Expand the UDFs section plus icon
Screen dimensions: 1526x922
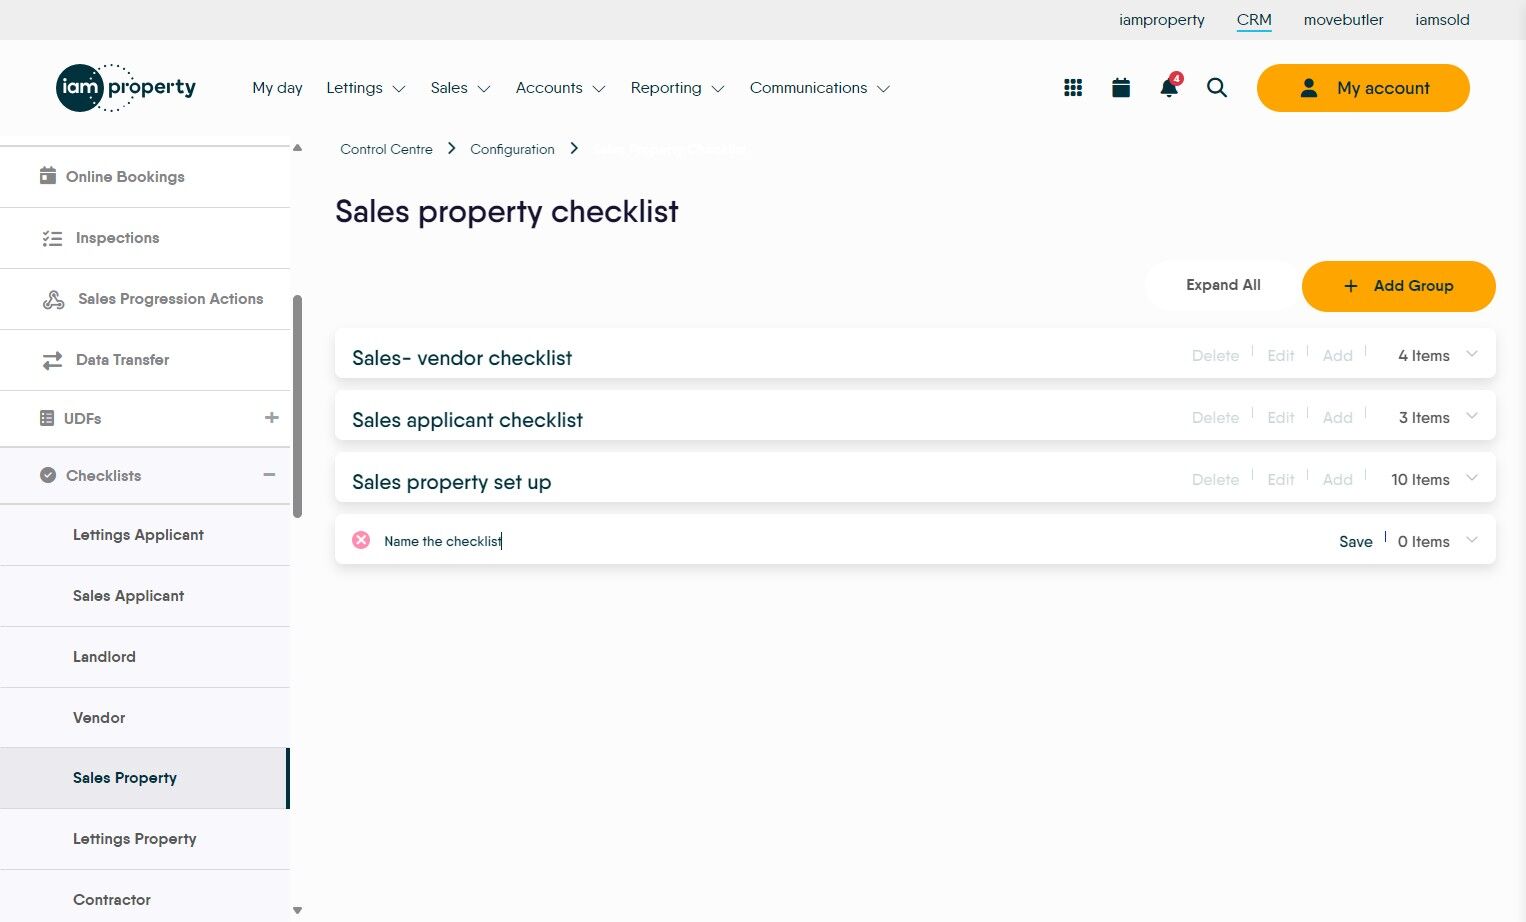click(x=271, y=418)
